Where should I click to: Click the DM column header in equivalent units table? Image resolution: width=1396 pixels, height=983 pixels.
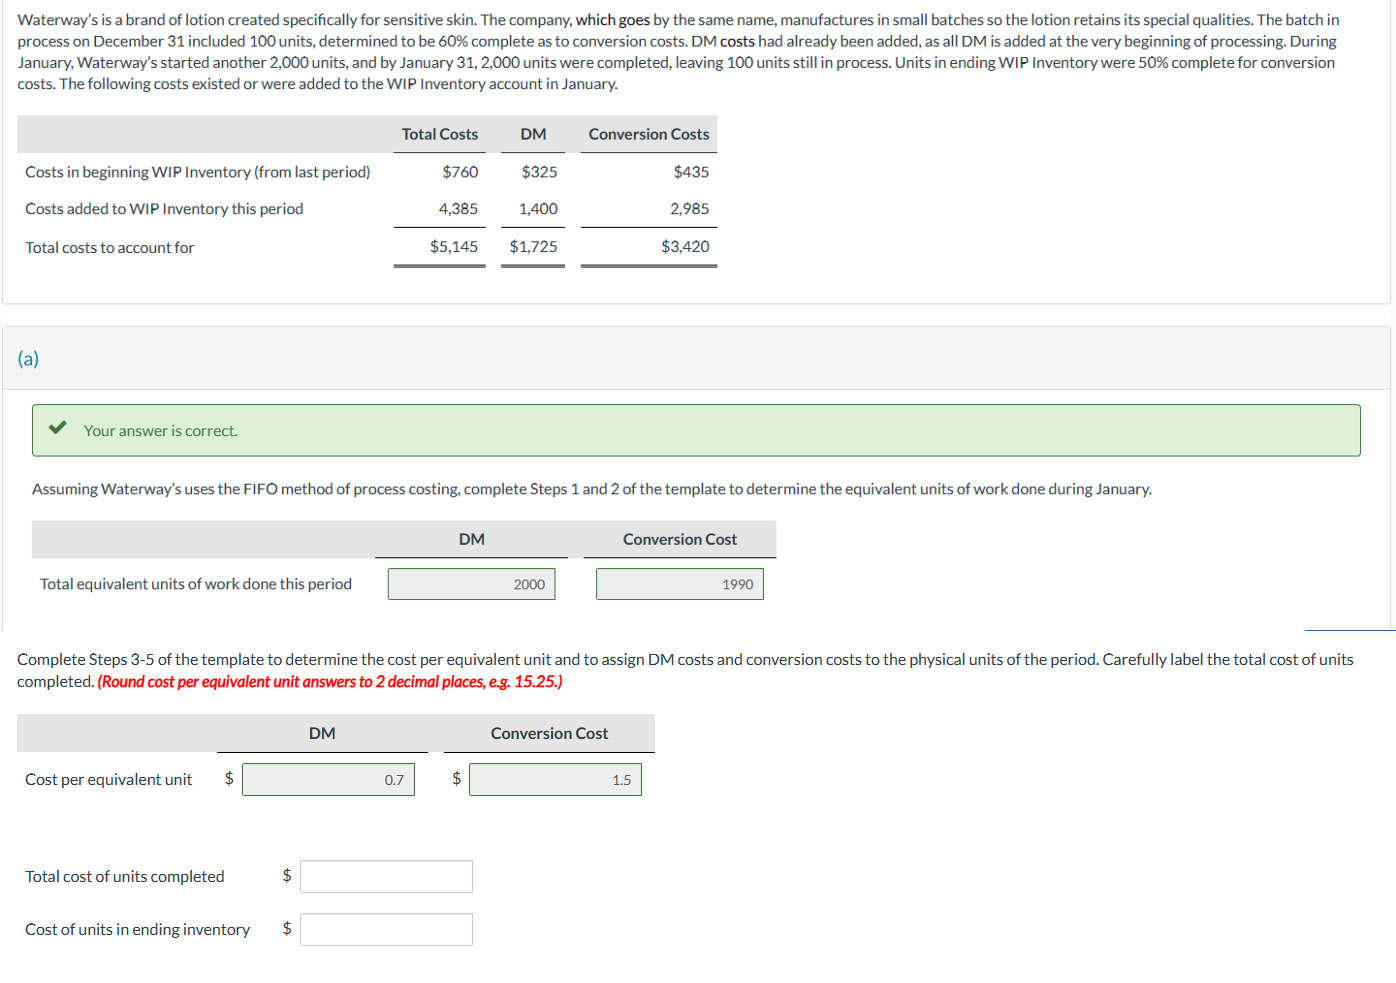point(471,539)
